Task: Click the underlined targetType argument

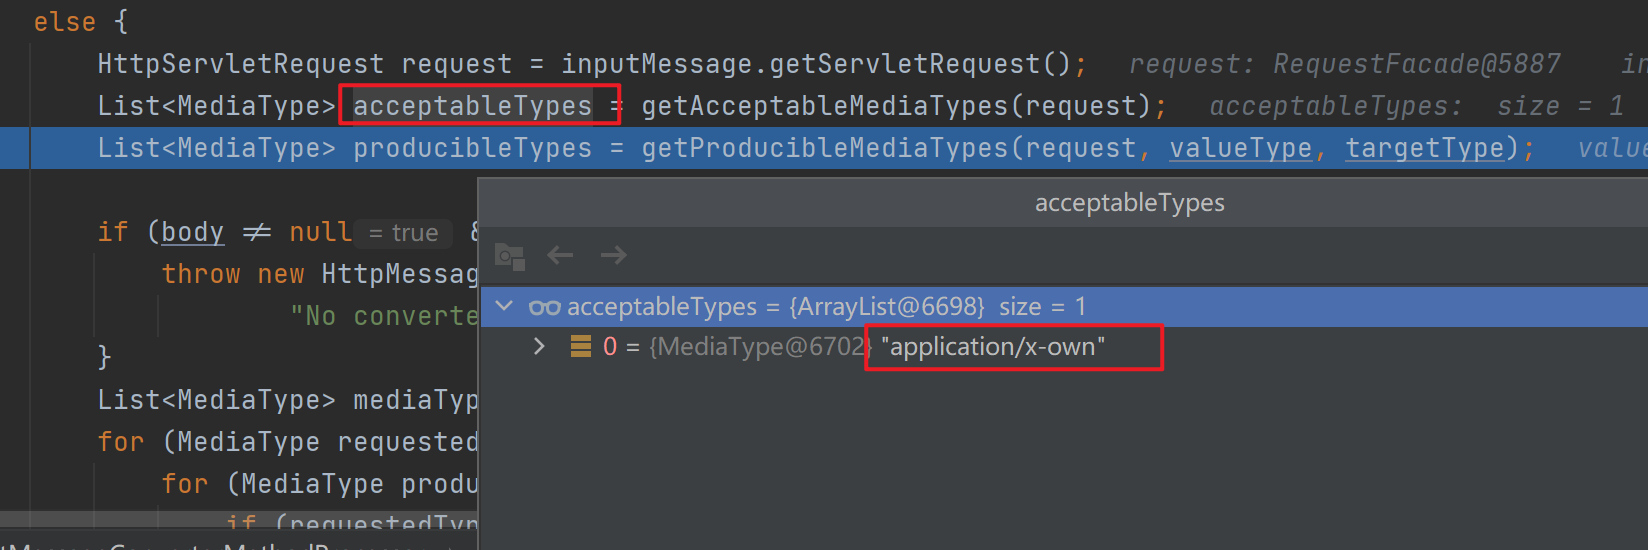Action: click(1424, 148)
